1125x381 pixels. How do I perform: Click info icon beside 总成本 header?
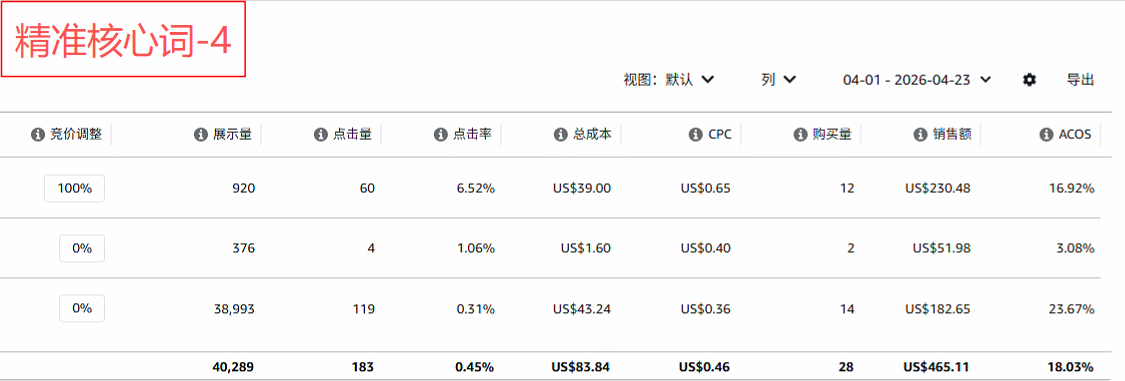pos(560,134)
